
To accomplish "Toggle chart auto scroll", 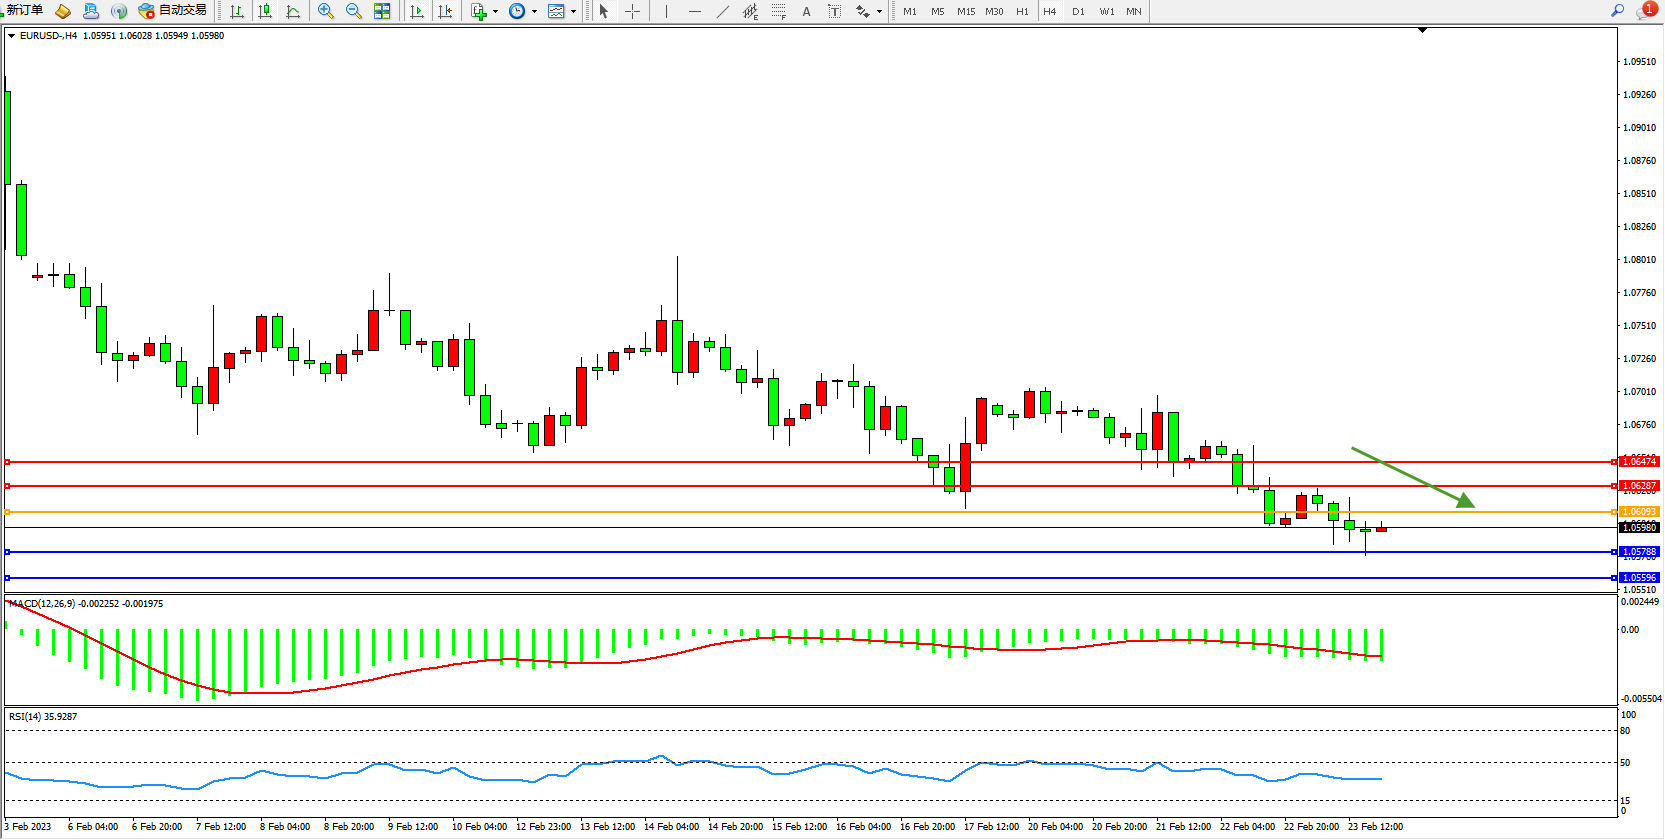I will tap(417, 11).
